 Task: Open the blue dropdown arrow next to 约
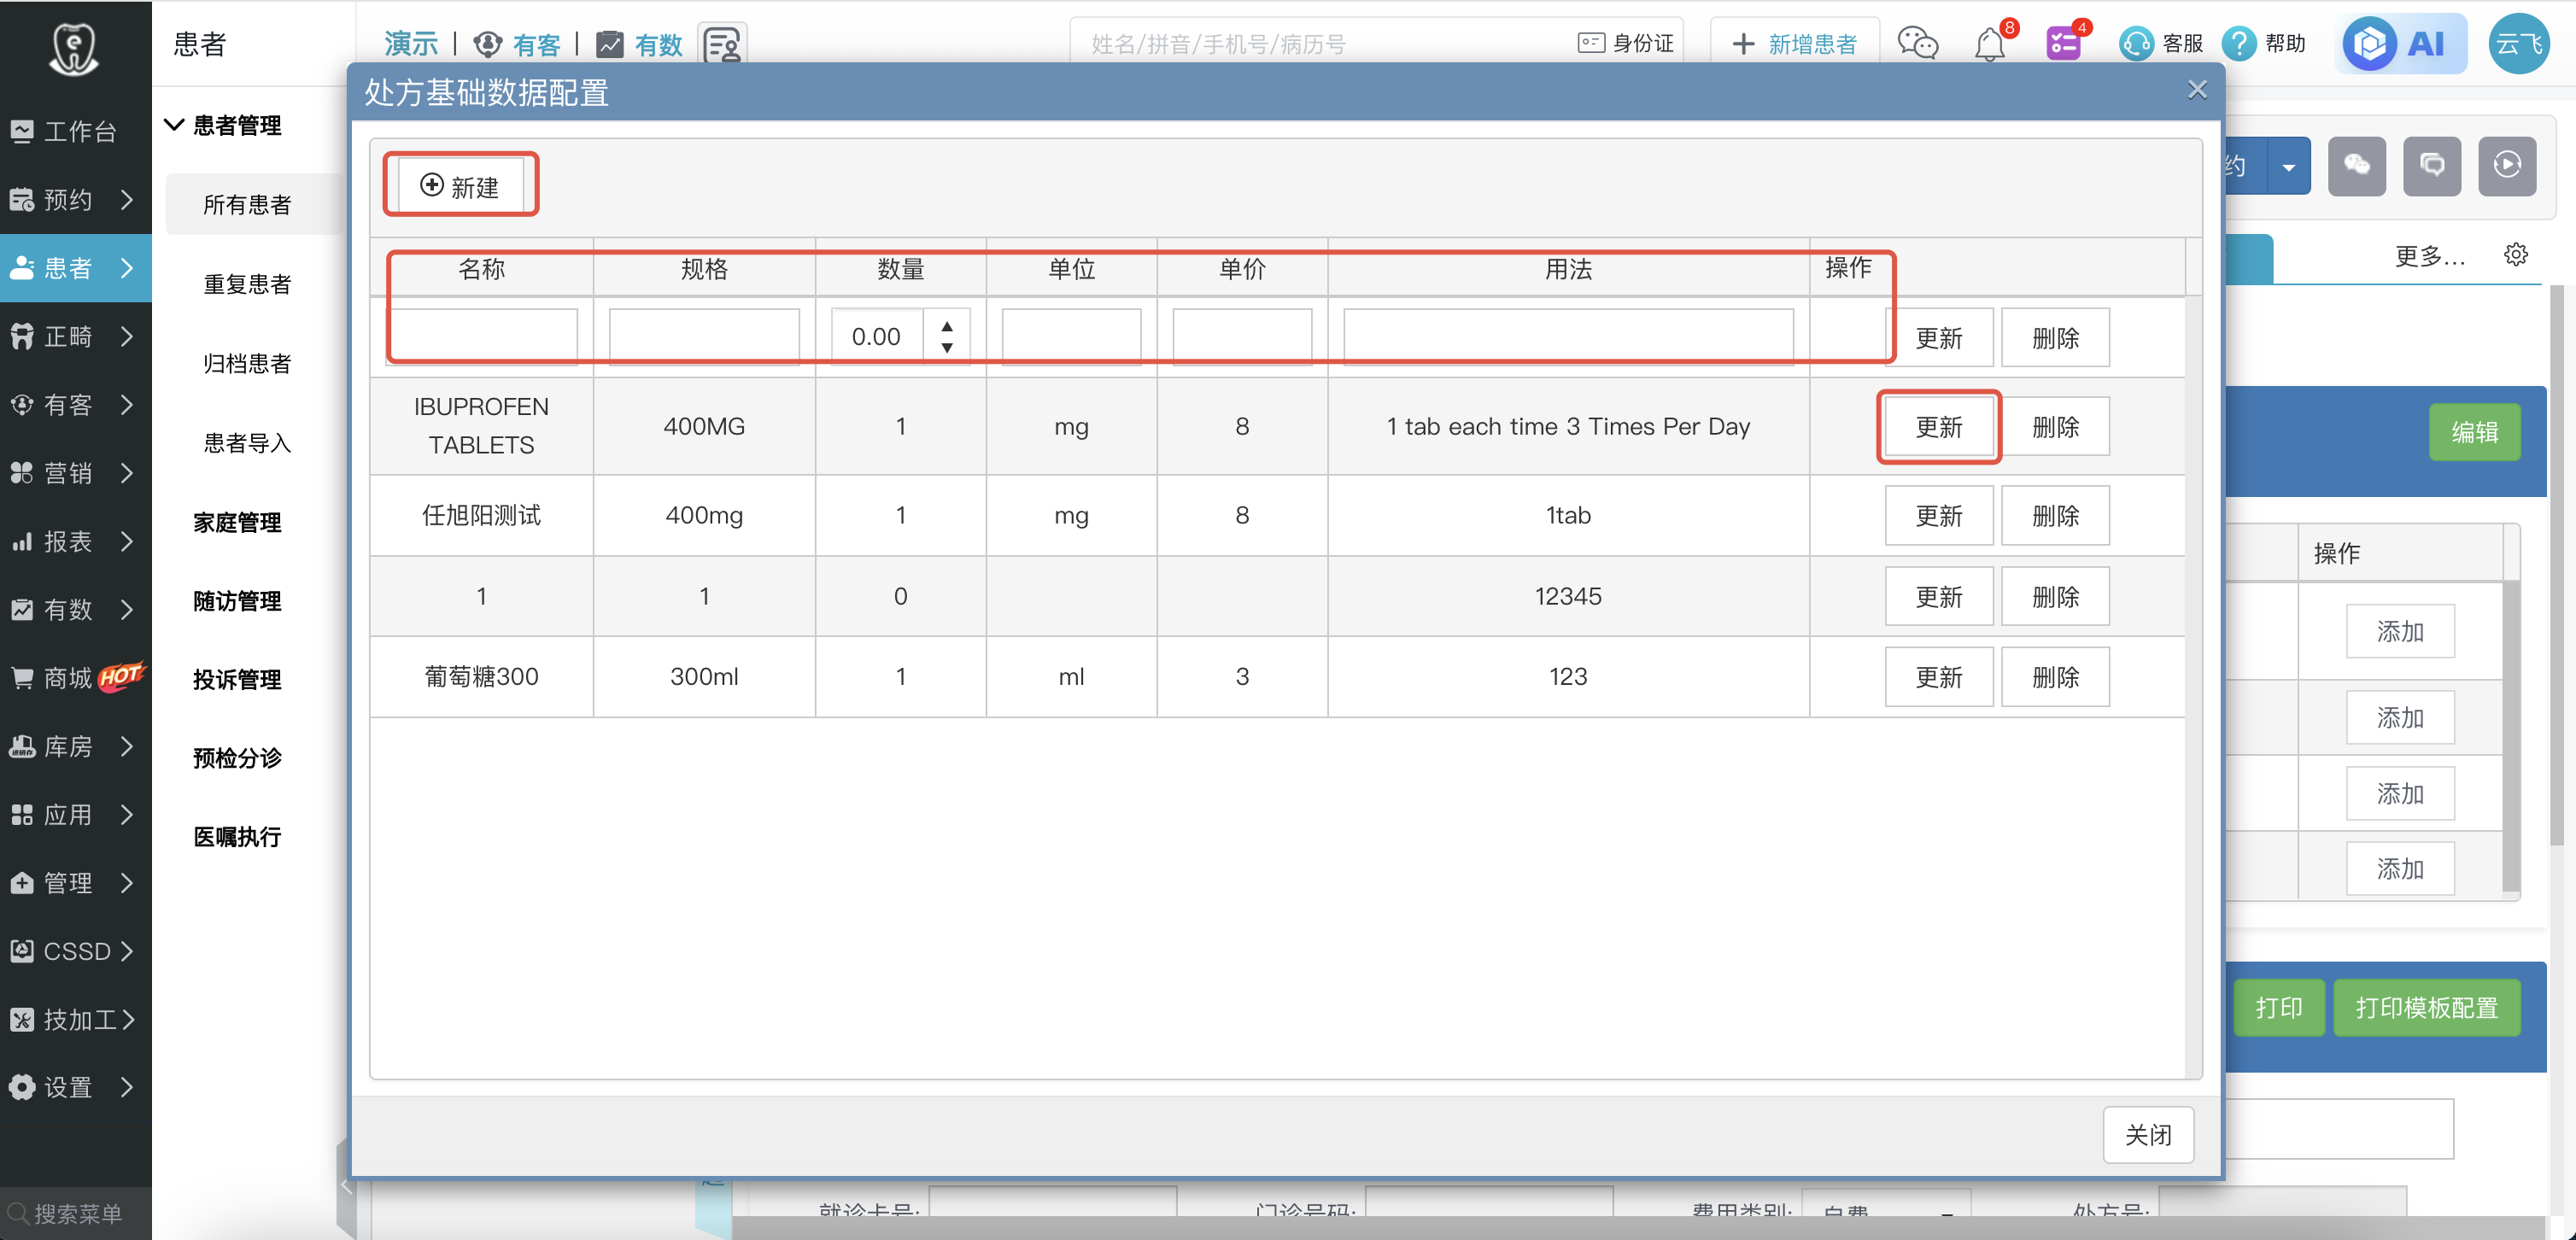[x=2288, y=166]
